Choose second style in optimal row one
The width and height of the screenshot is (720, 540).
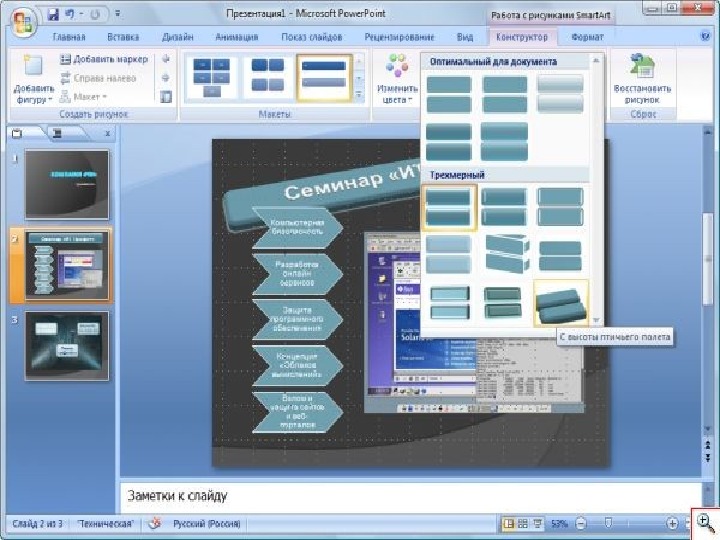(505, 95)
